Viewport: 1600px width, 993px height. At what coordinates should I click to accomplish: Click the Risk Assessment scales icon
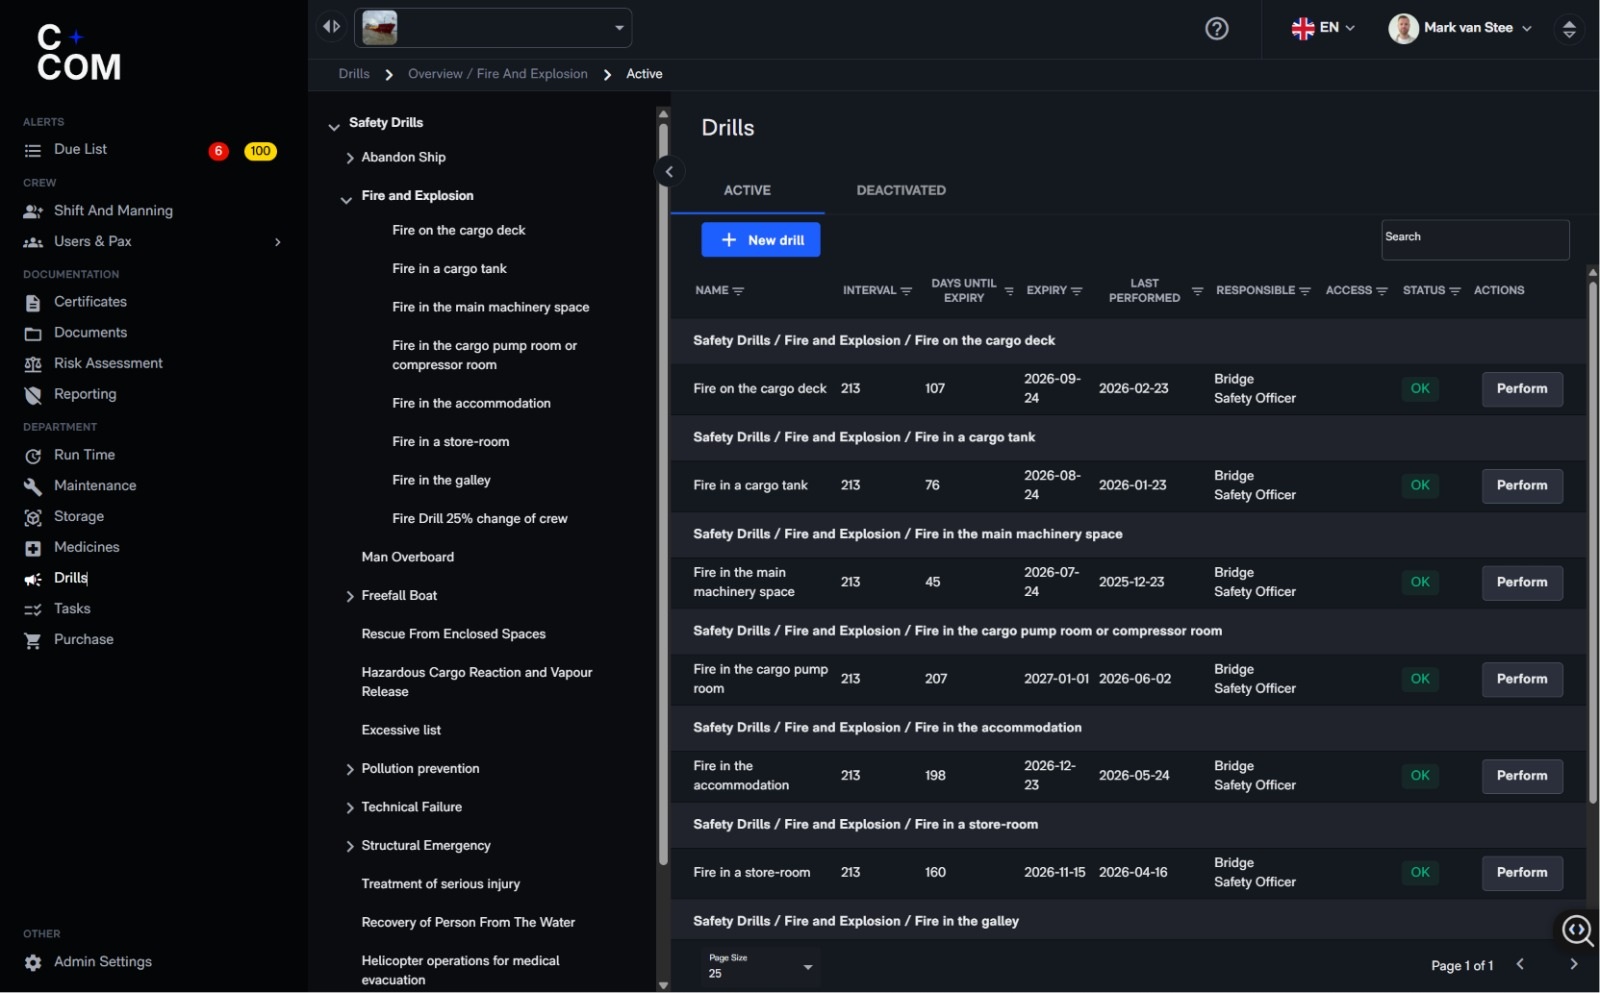(33, 364)
